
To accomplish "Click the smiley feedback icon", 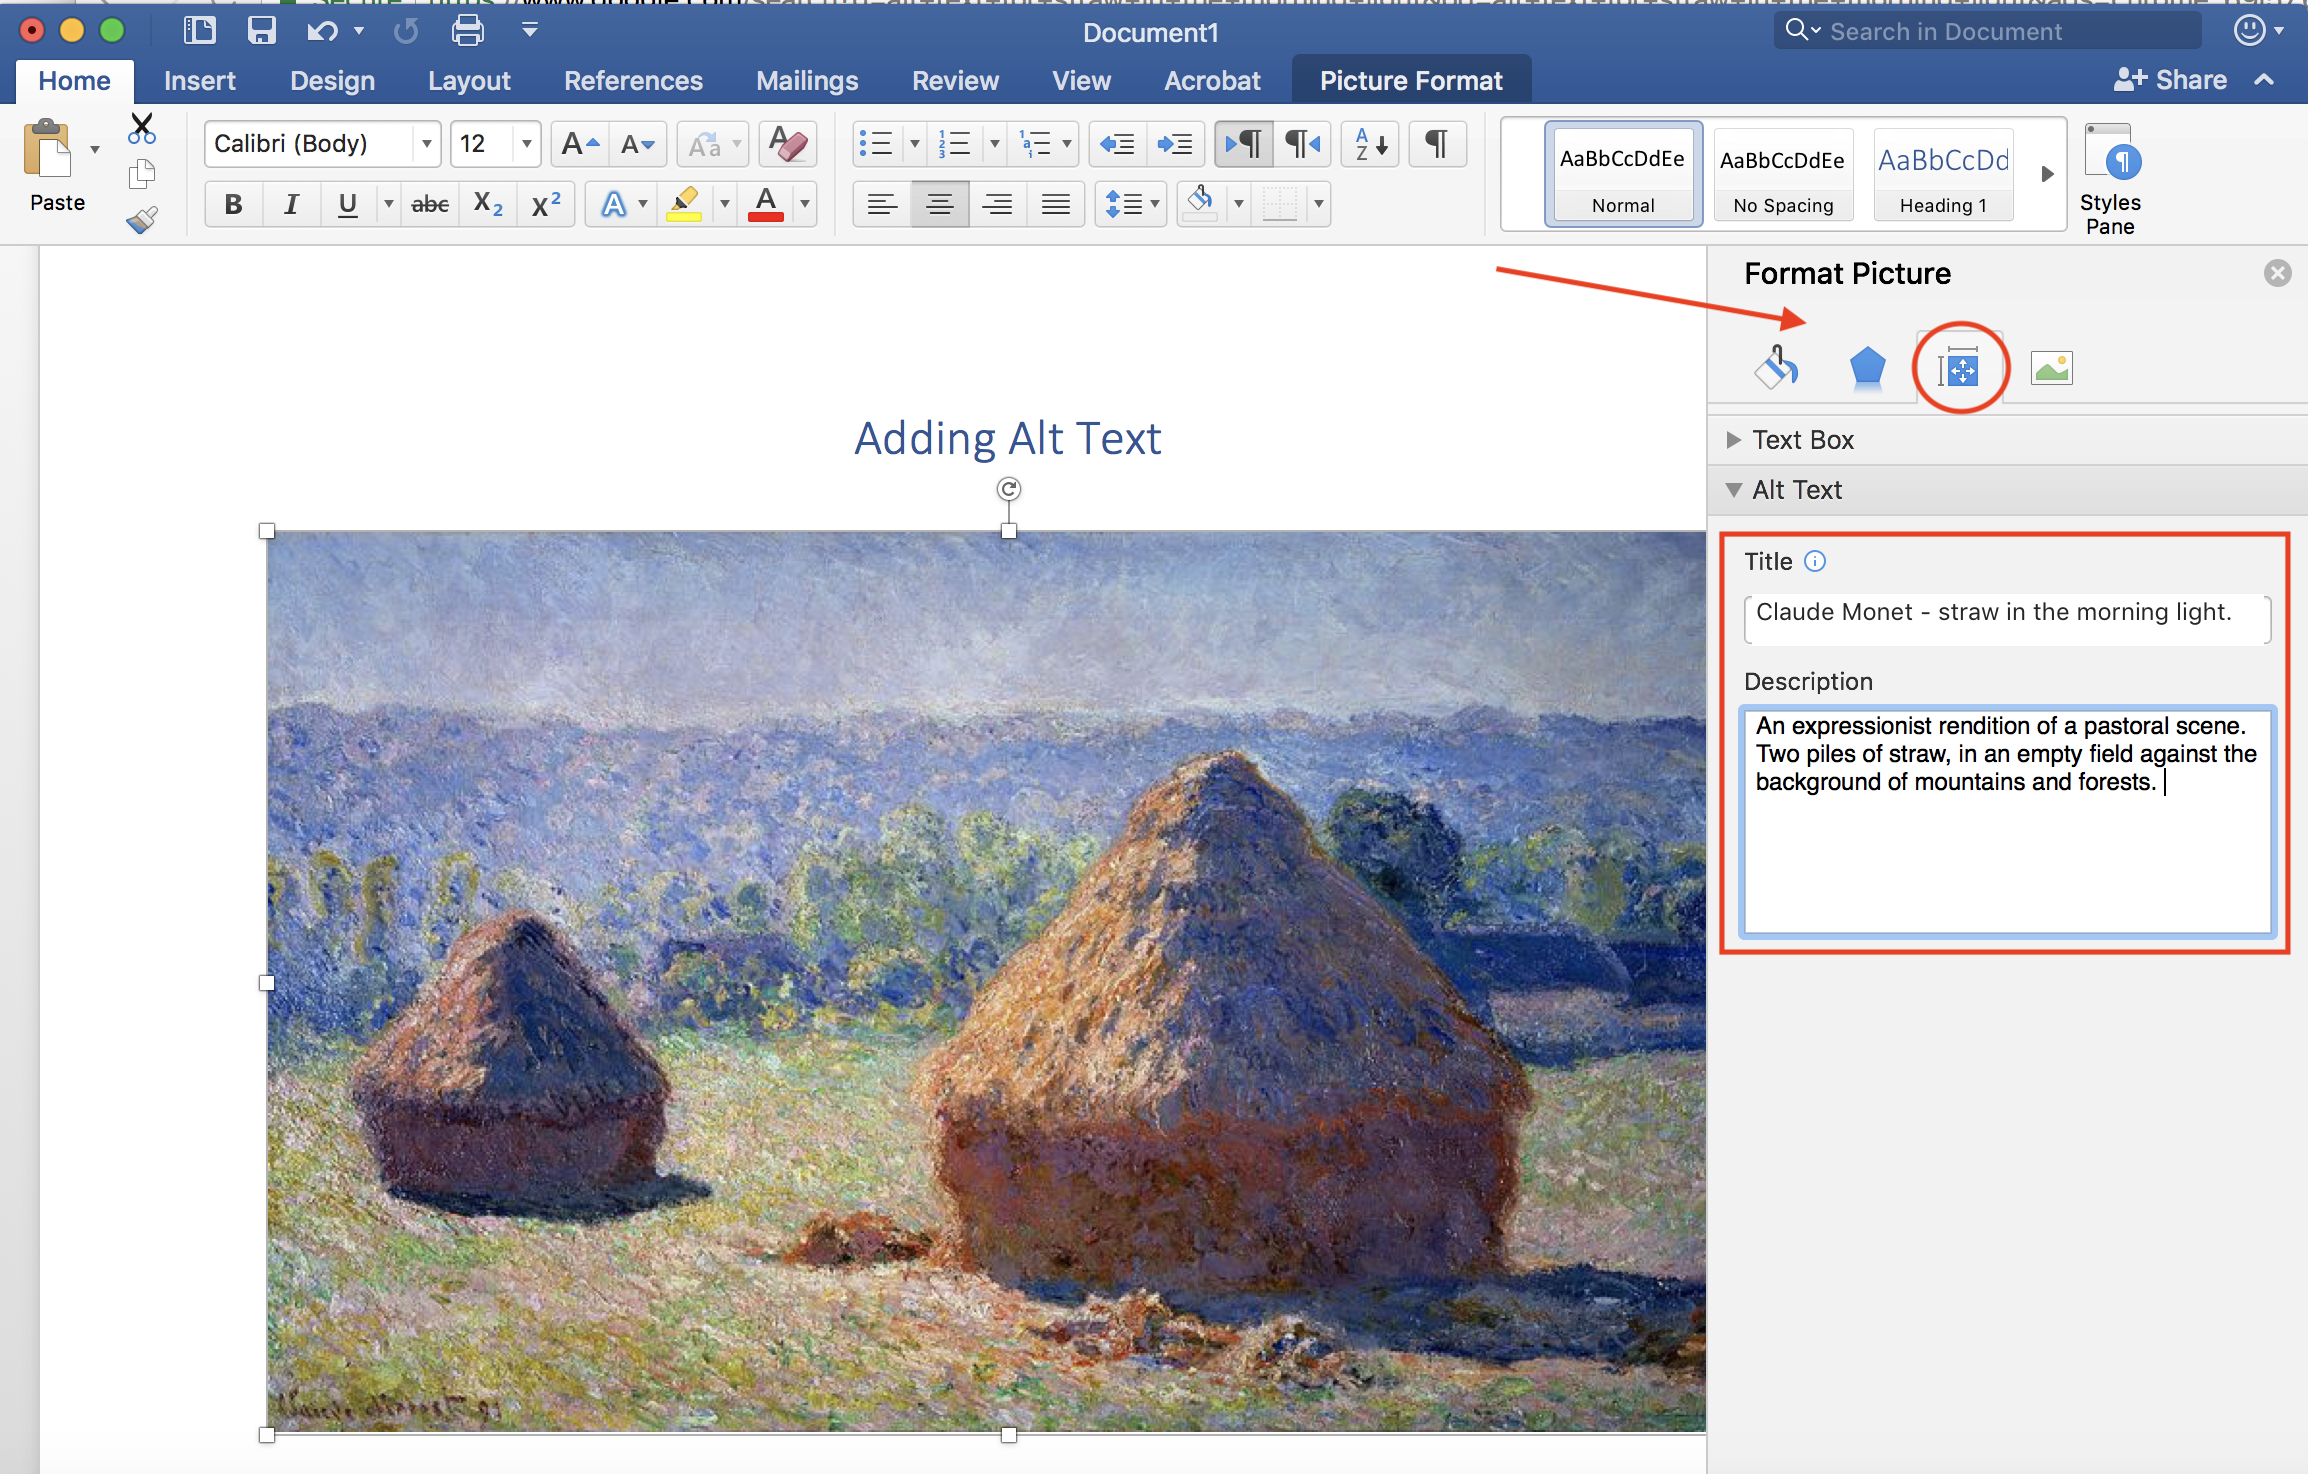I will pyautogui.click(x=2249, y=30).
